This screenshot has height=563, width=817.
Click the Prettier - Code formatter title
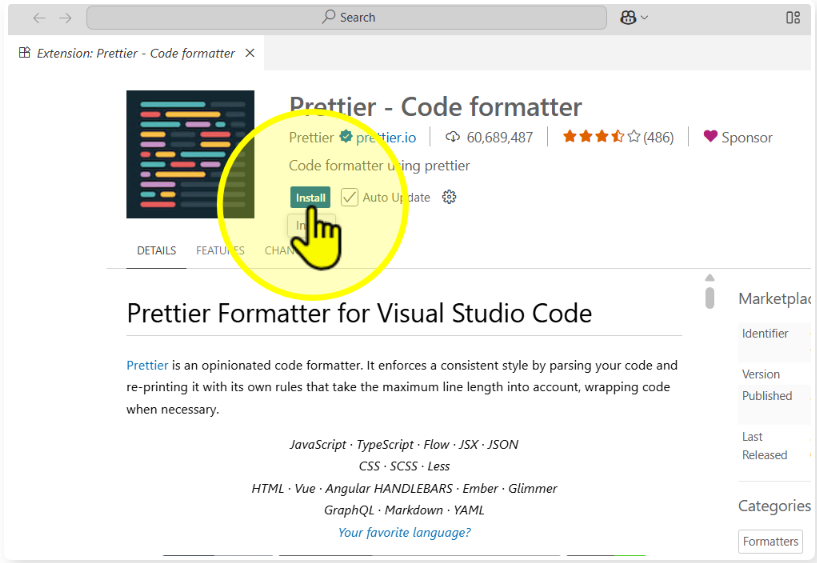click(436, 107)
